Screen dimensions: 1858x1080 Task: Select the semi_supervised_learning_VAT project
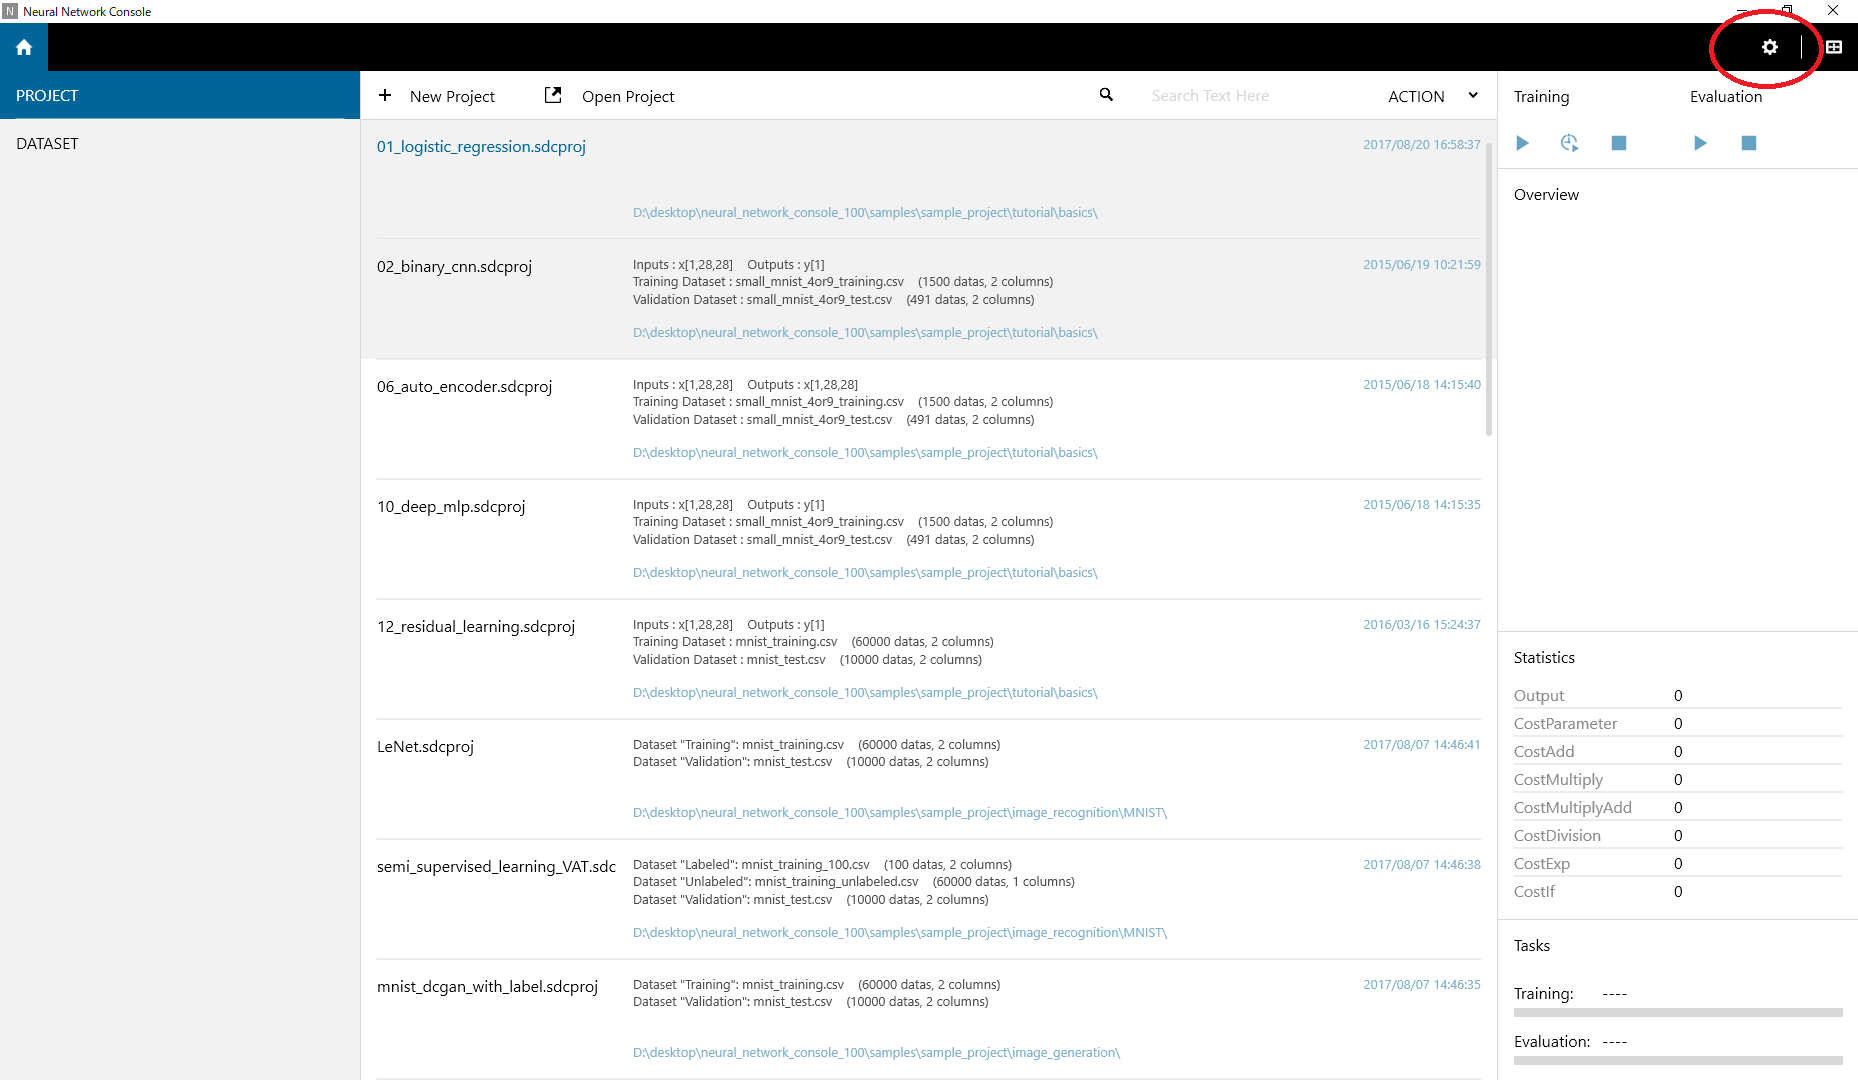tap(496, 866)
